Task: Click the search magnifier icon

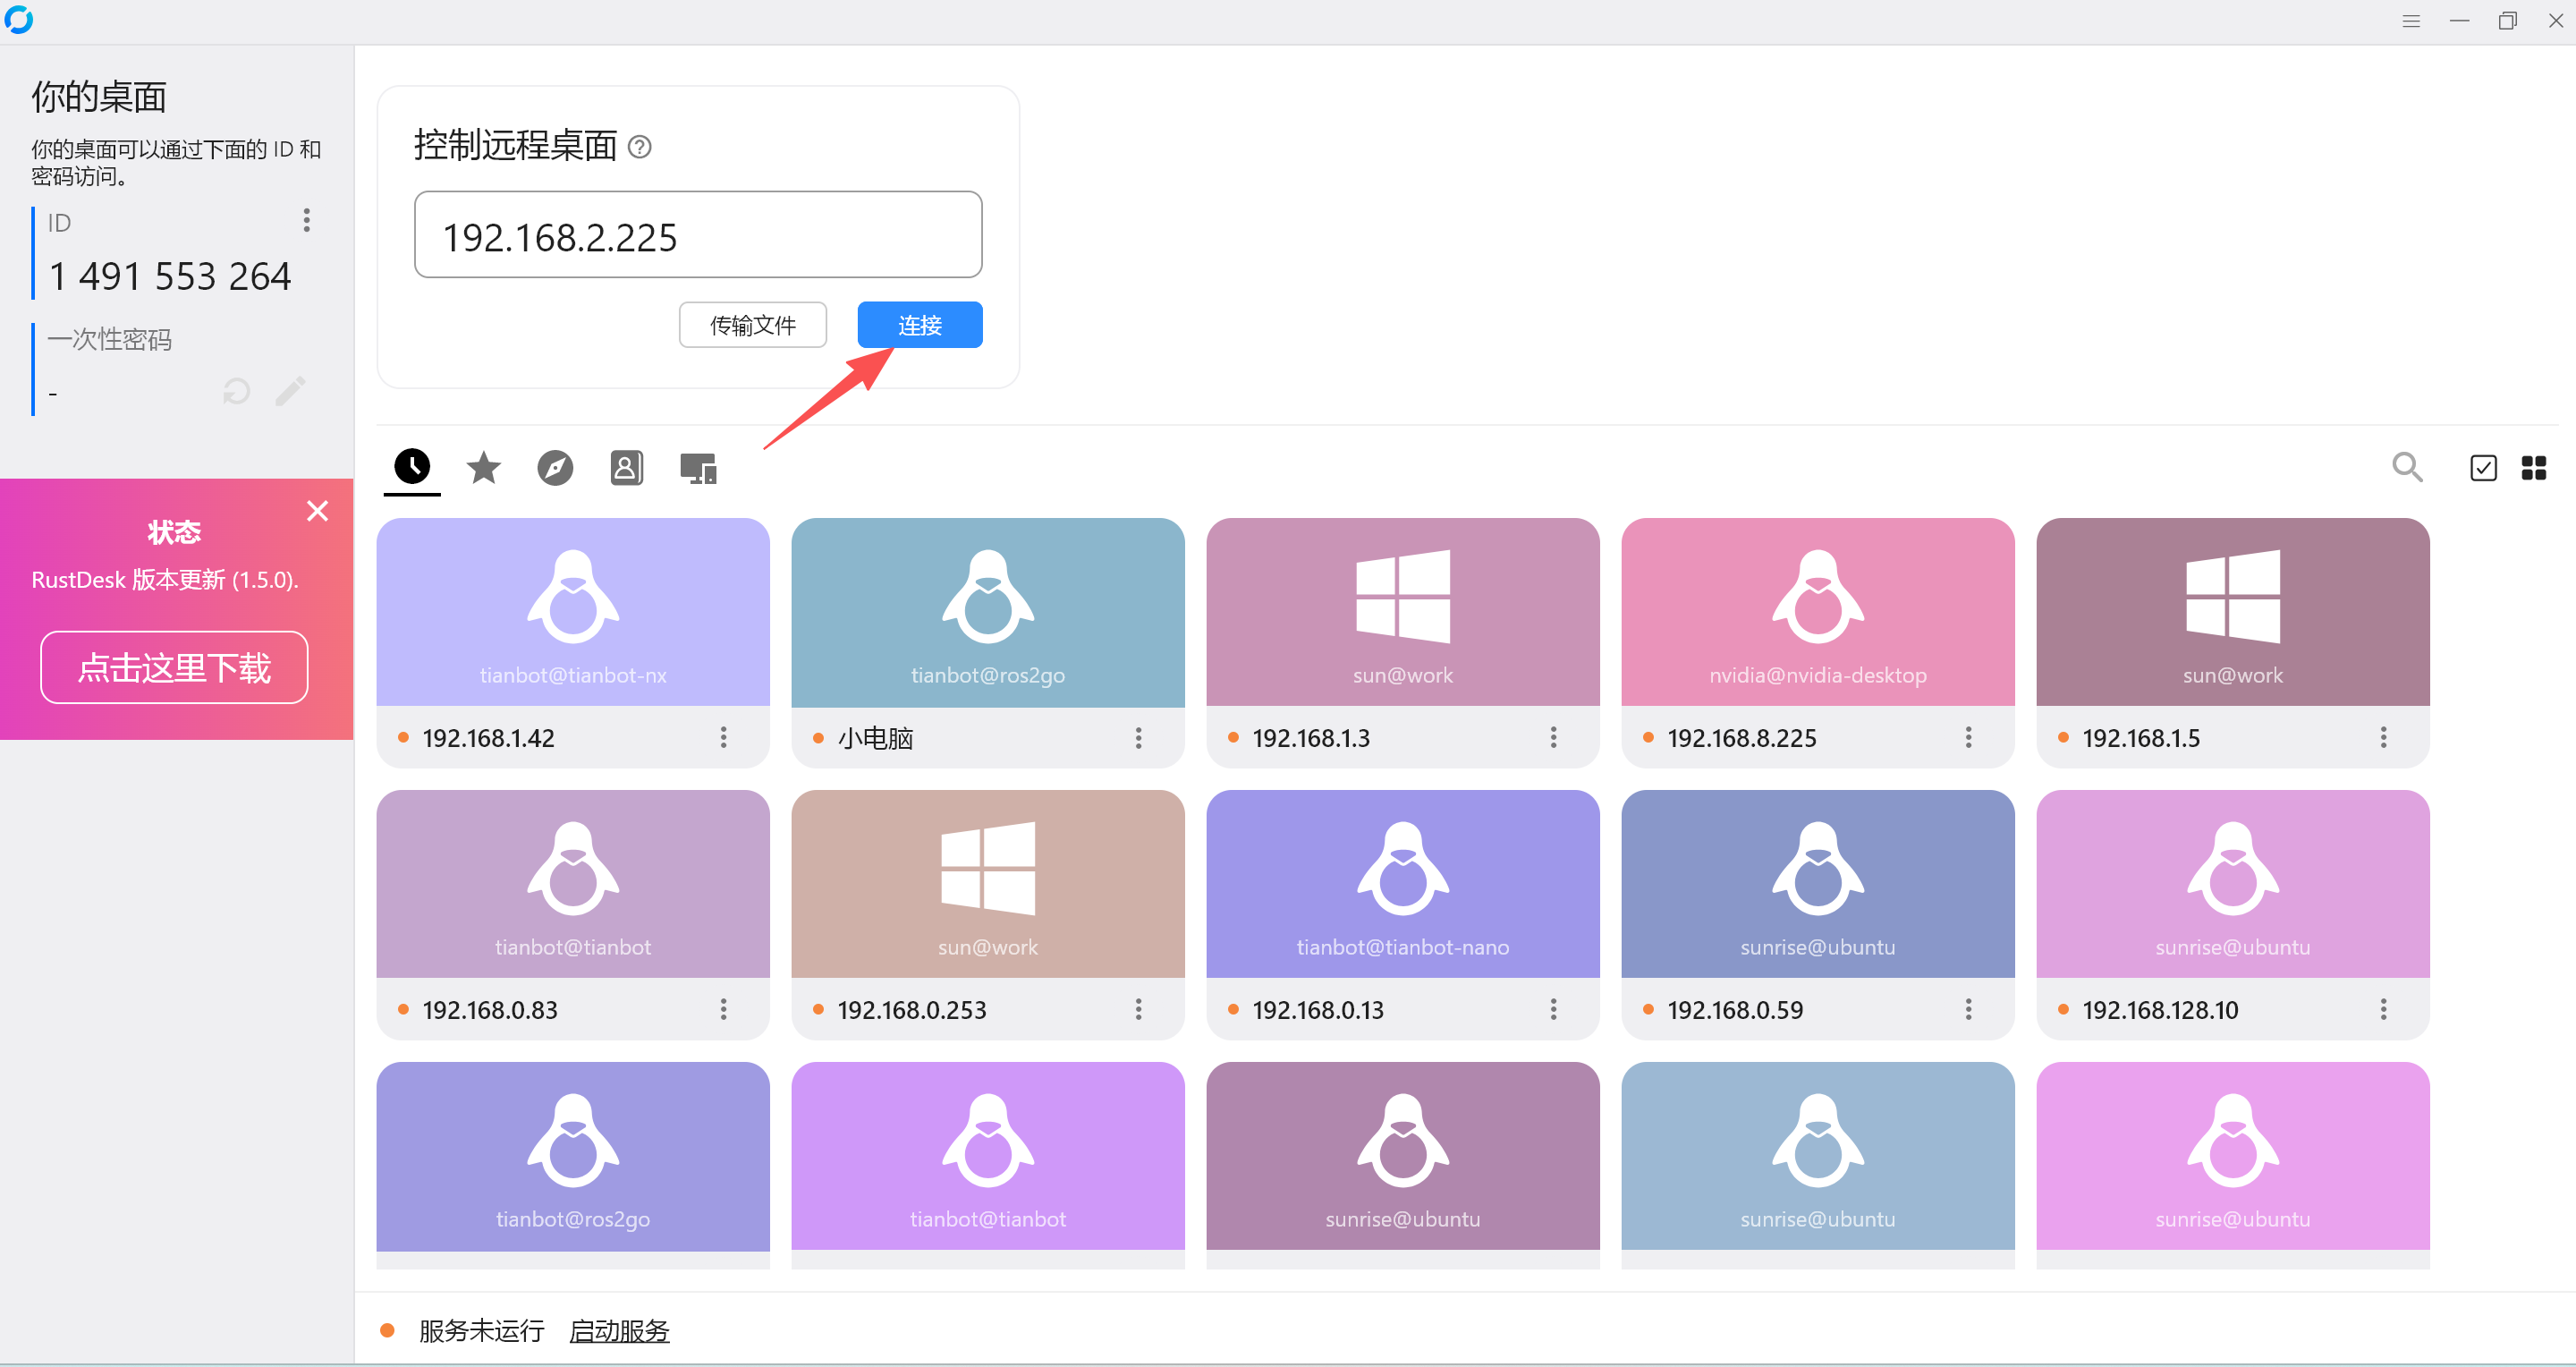Action: 2407,467
